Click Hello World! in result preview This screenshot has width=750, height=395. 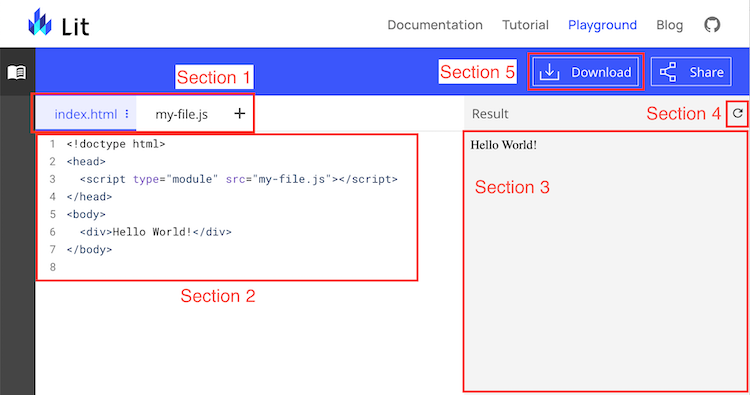point(504,145)
